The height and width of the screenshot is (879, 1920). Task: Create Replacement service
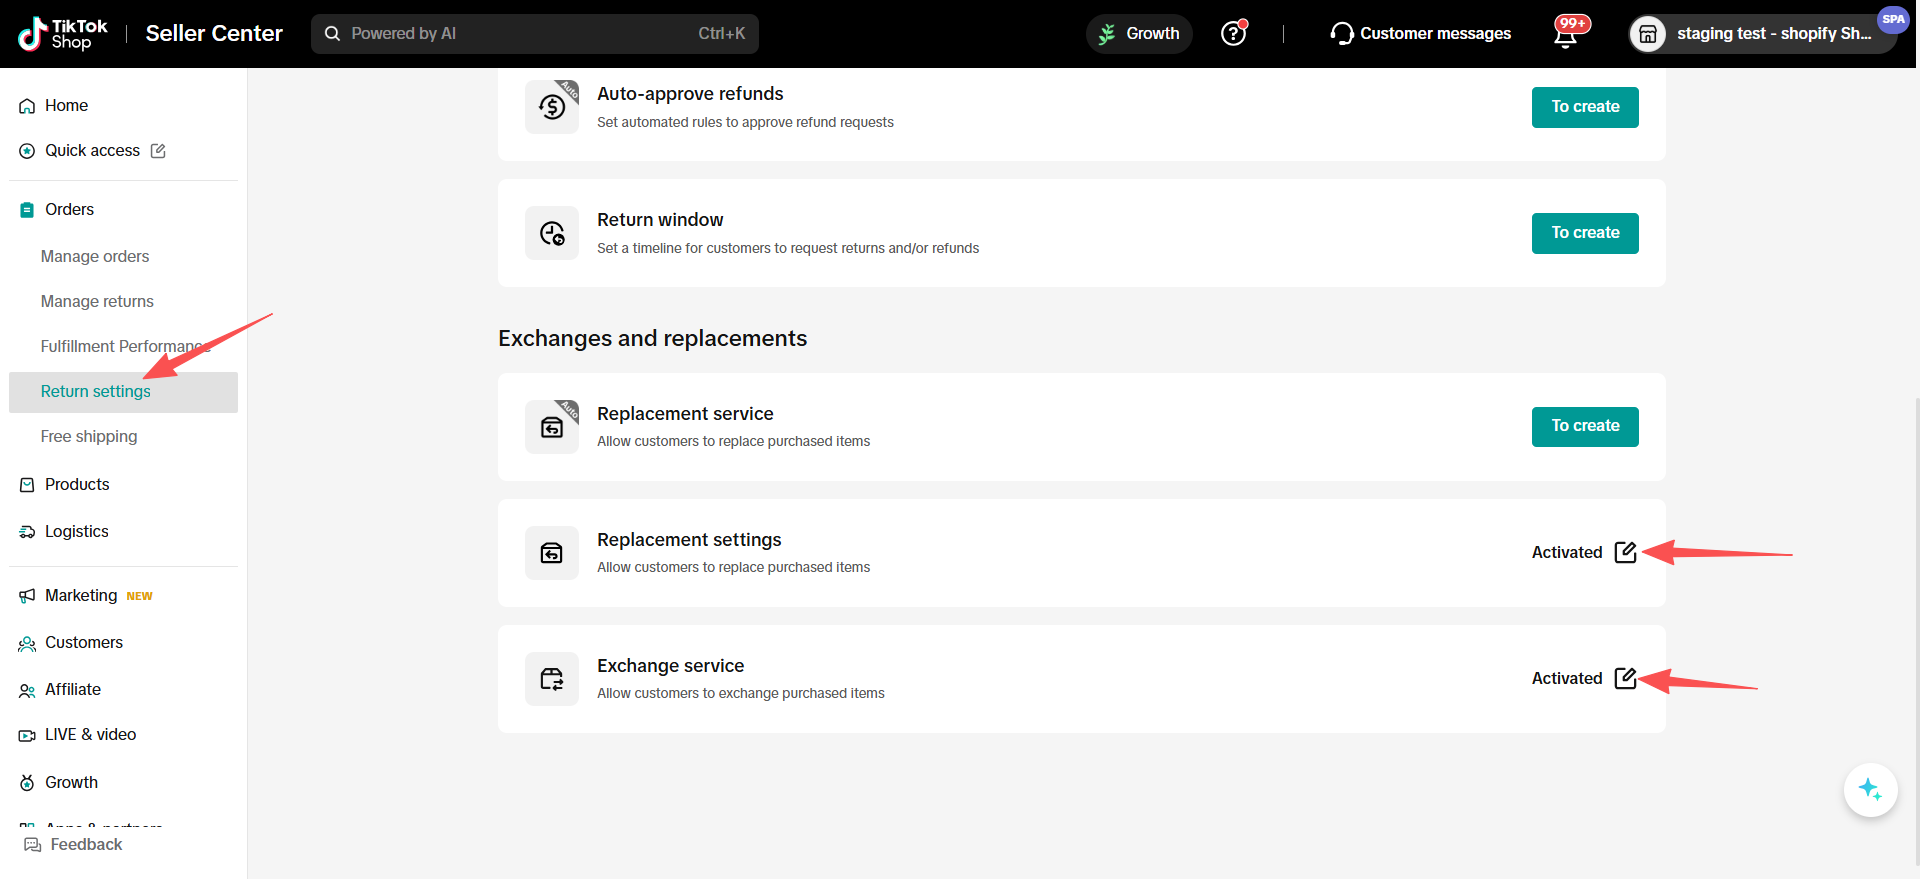1585,427
